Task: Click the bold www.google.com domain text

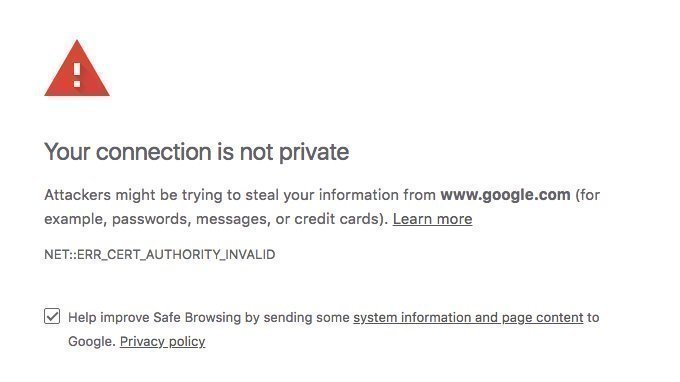Action: (x=505, y=195)
